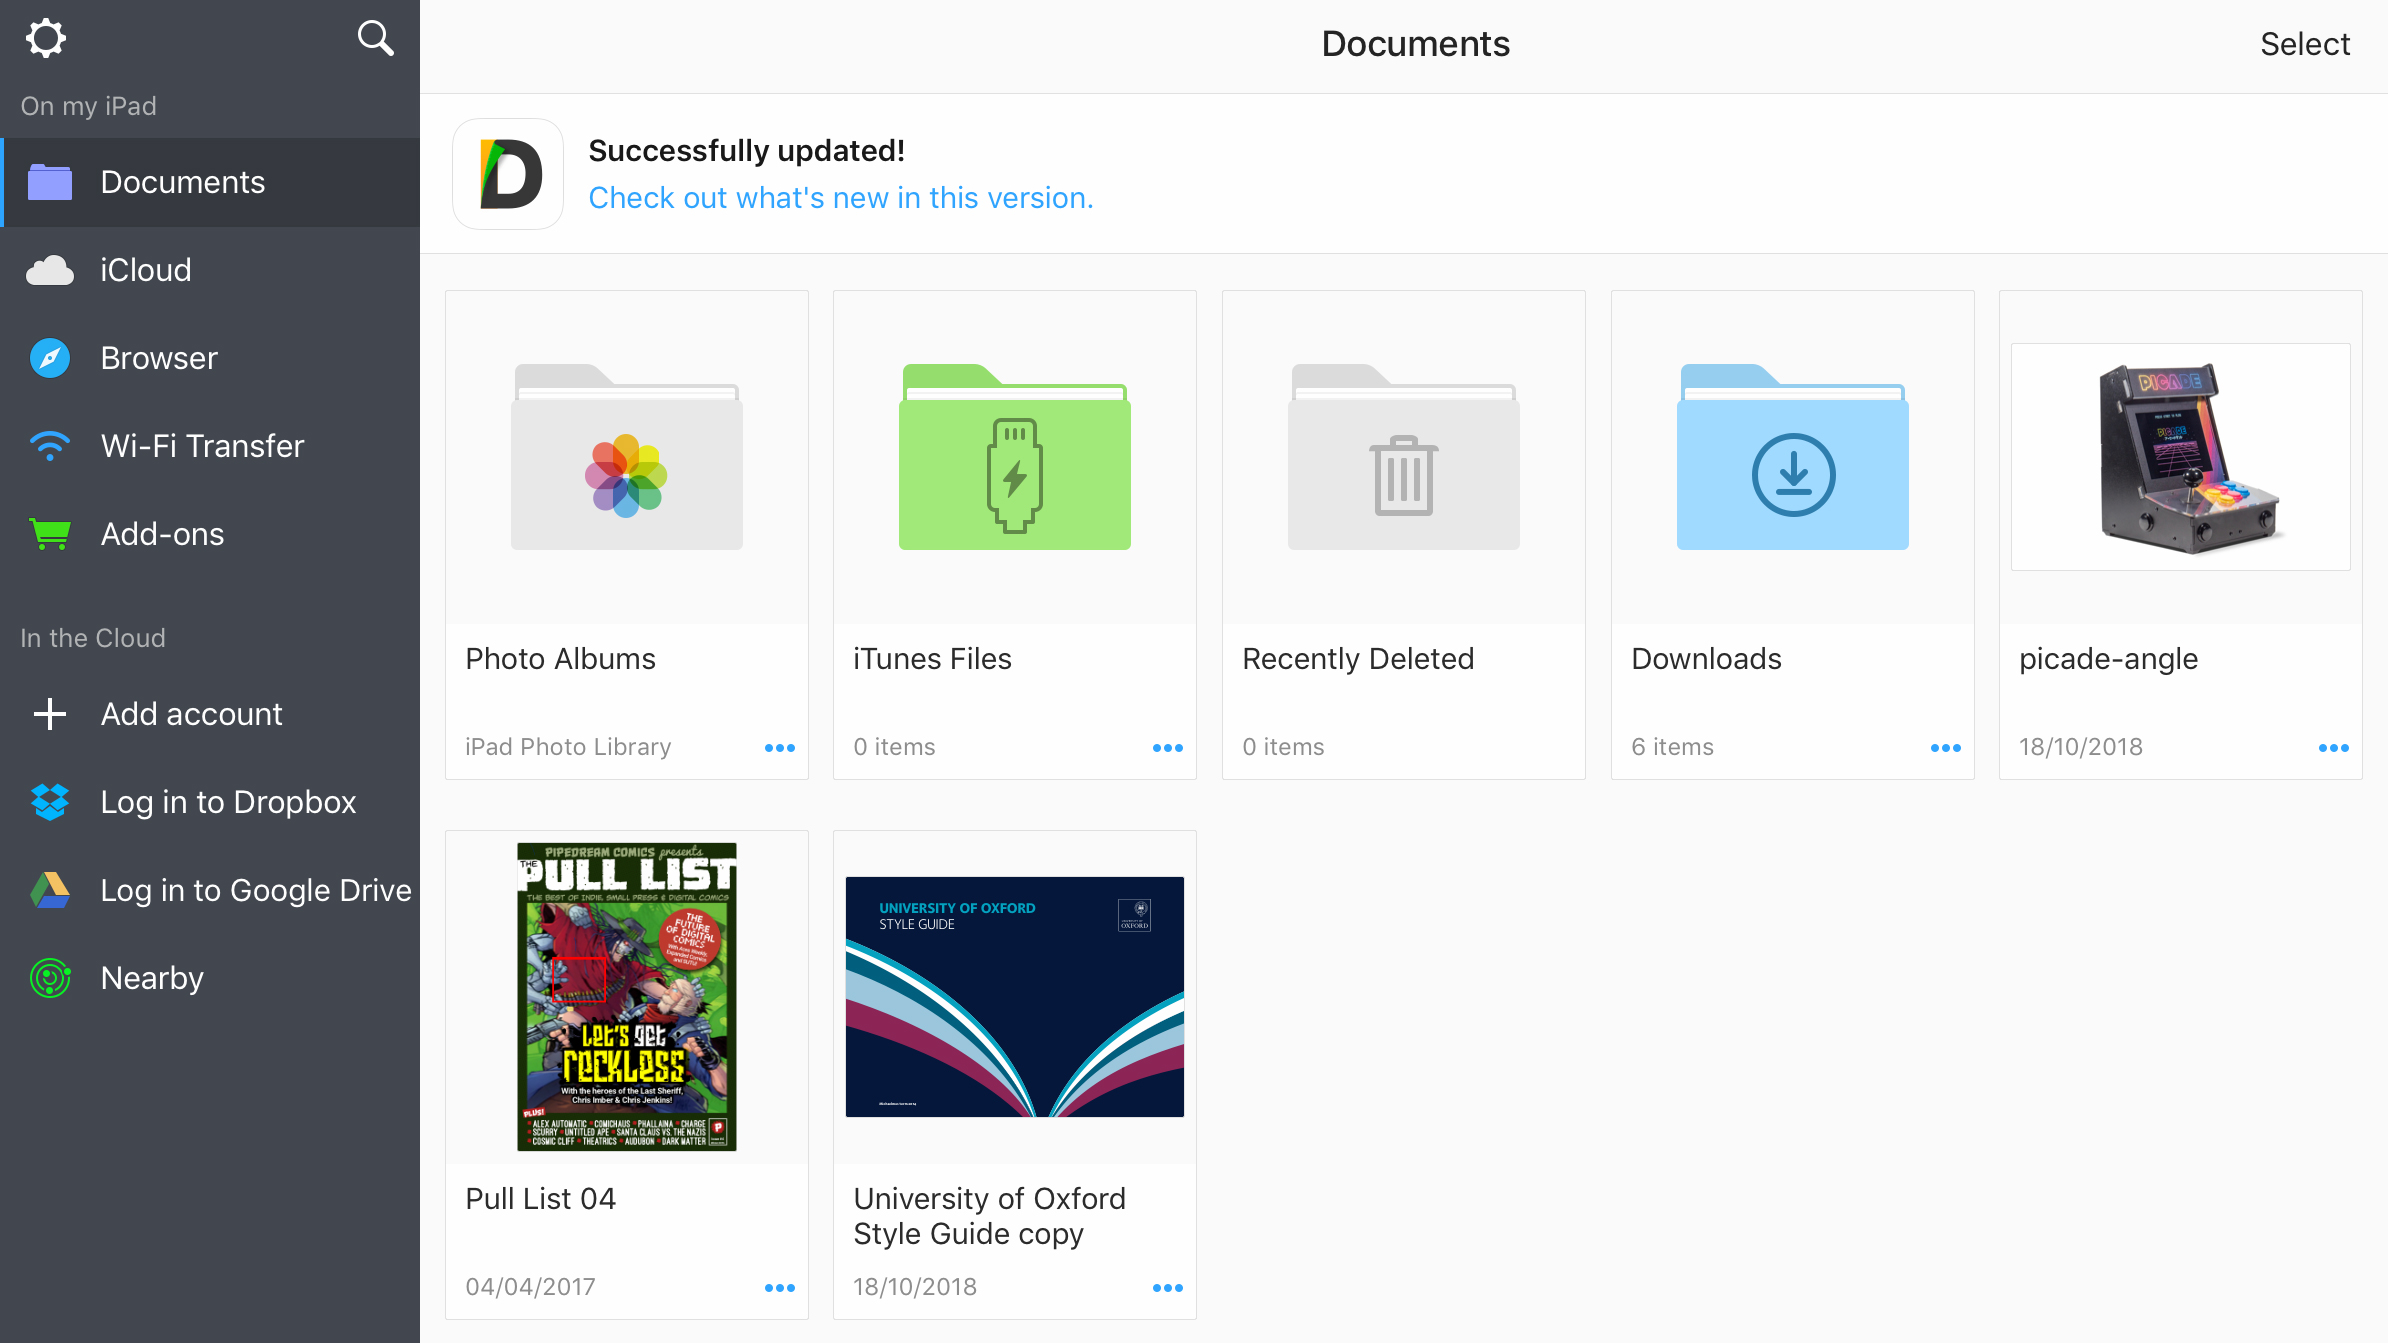This screenshot has height=1343, width=2388.
Task: Open the iCloud cloud icon
Action: (x=50, y=270)
